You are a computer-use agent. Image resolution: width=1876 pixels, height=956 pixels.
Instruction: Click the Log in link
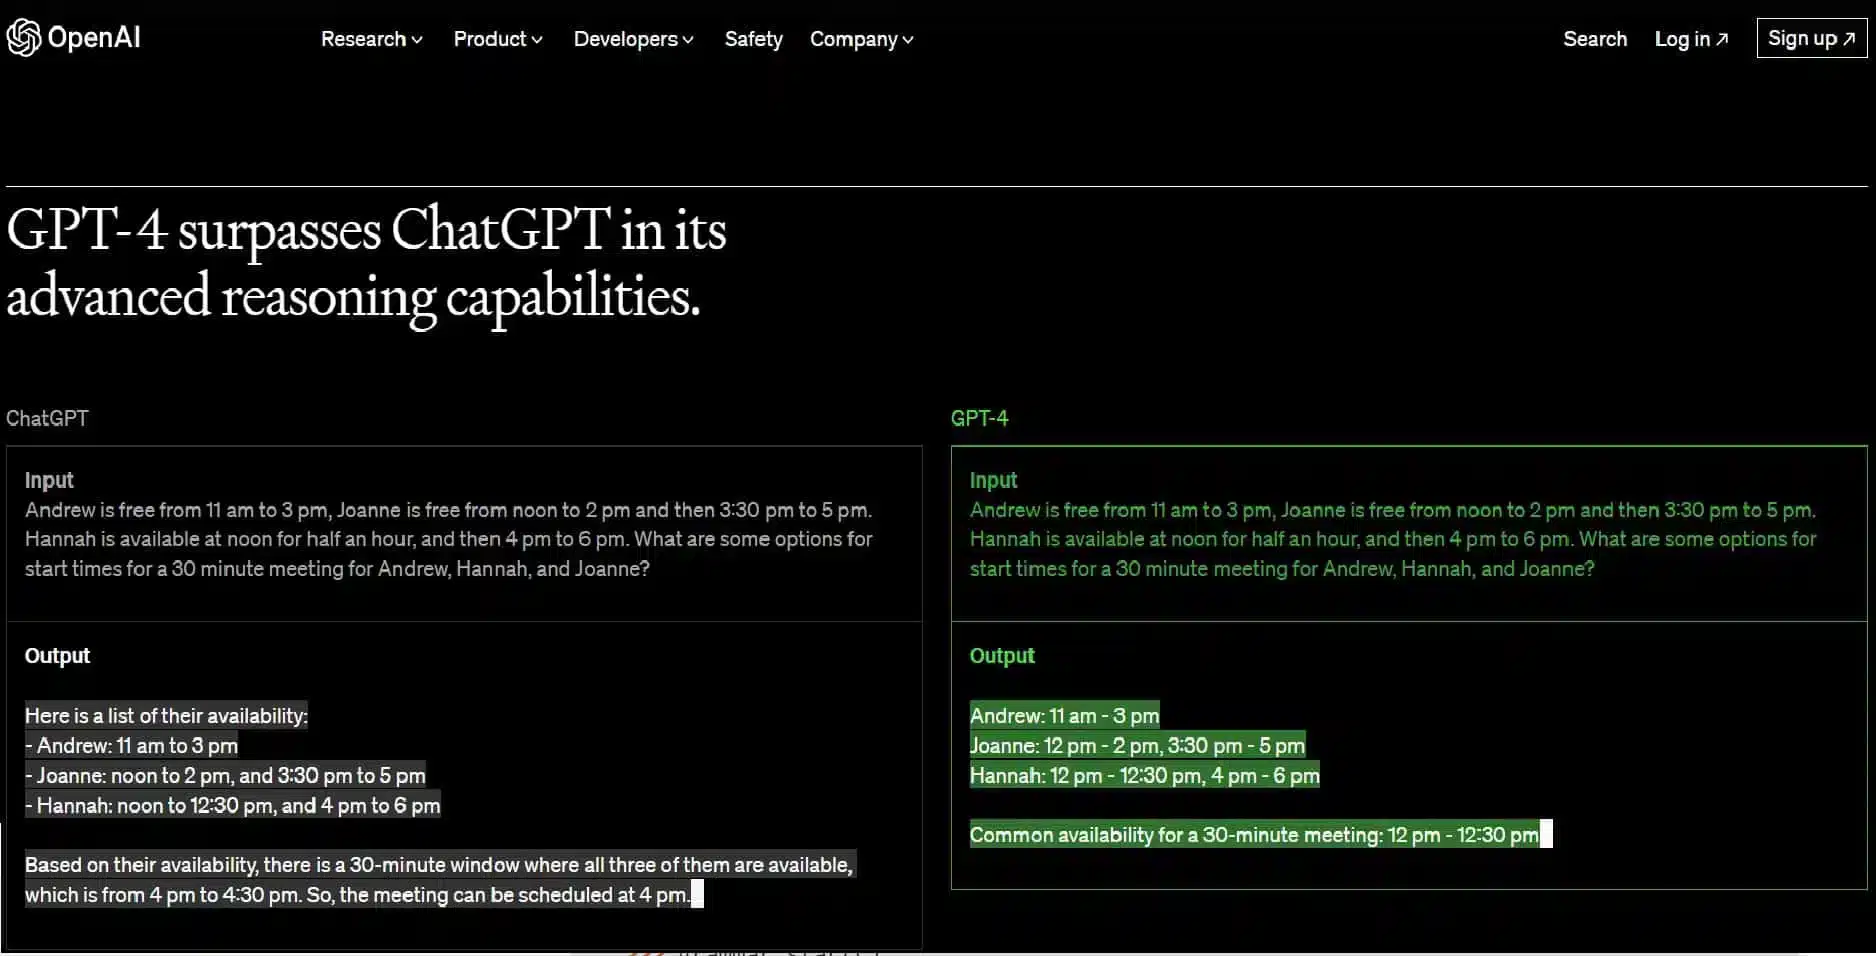click(1684, 39)
